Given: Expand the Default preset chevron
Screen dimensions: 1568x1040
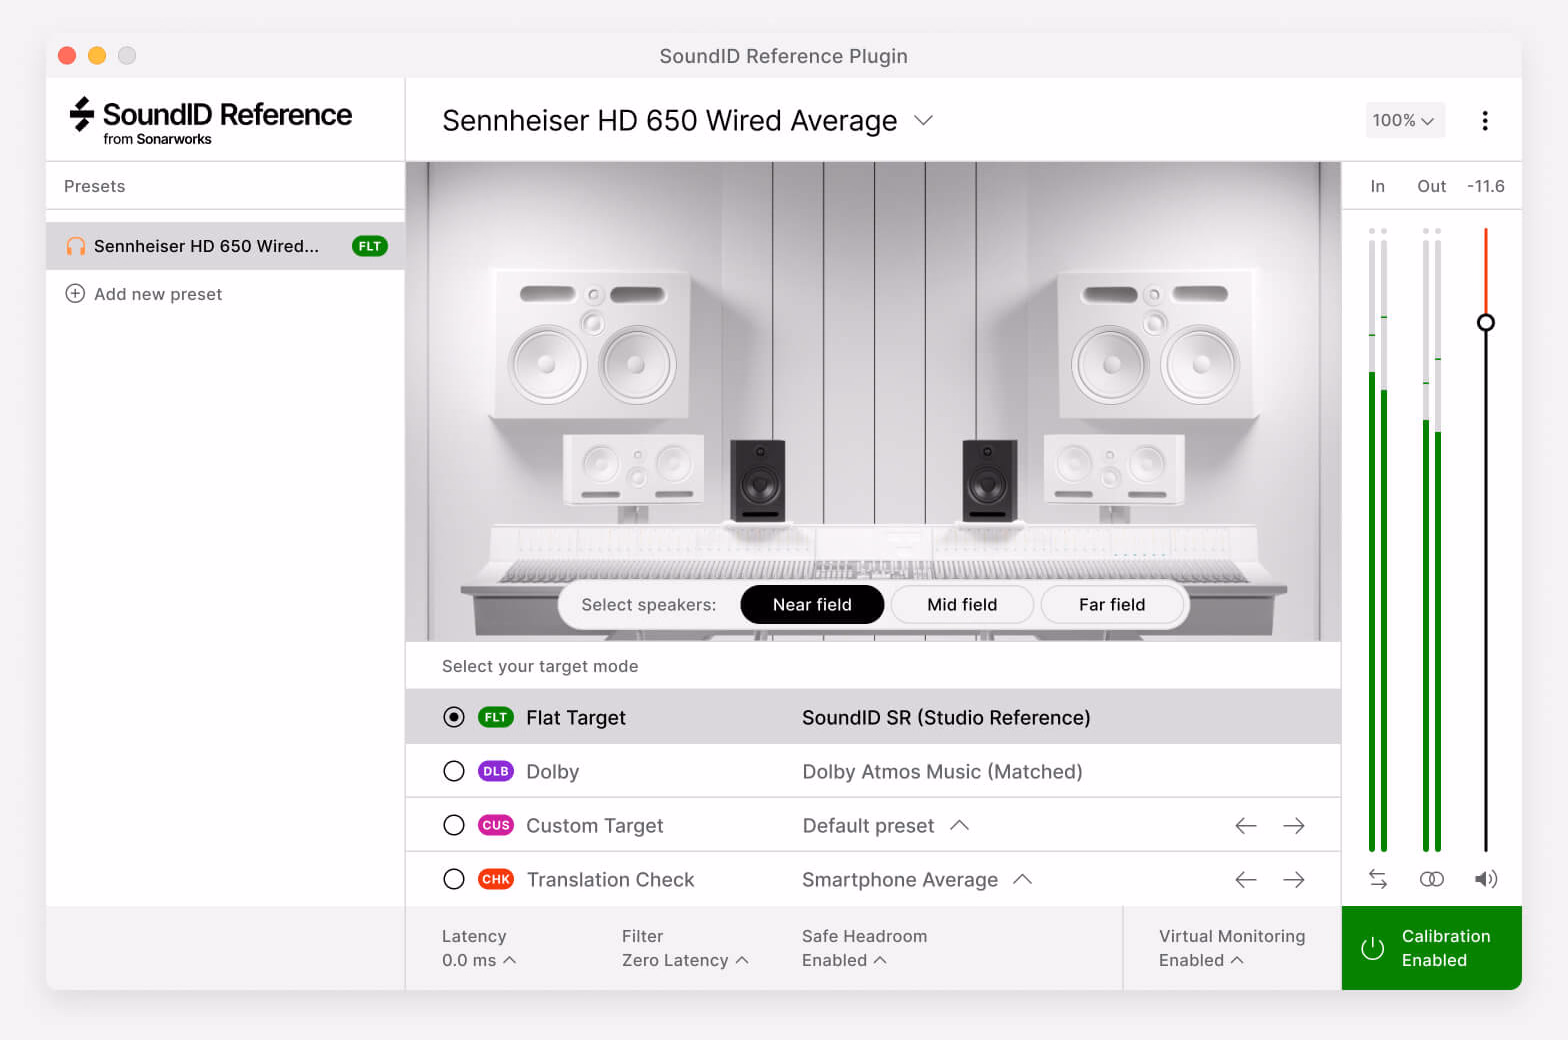Looking at the screenshot, I should [960, 825].
